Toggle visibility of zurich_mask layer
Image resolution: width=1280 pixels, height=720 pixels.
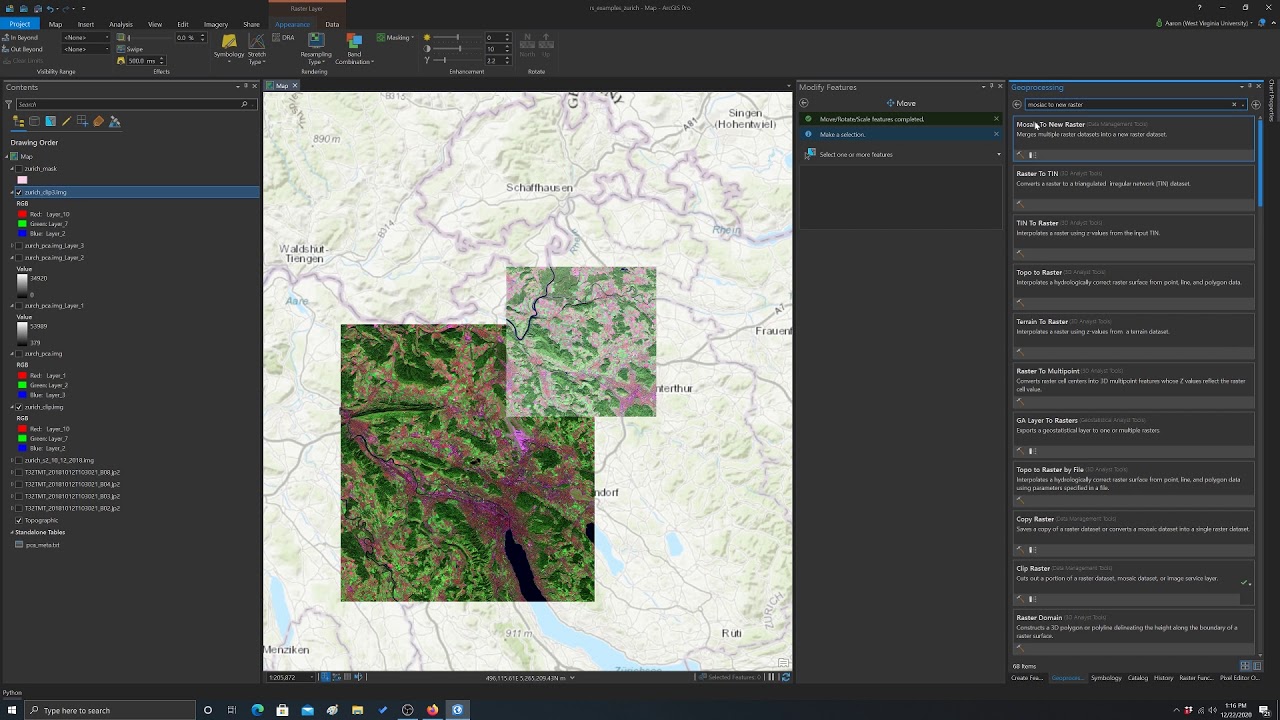click(19, 169)
